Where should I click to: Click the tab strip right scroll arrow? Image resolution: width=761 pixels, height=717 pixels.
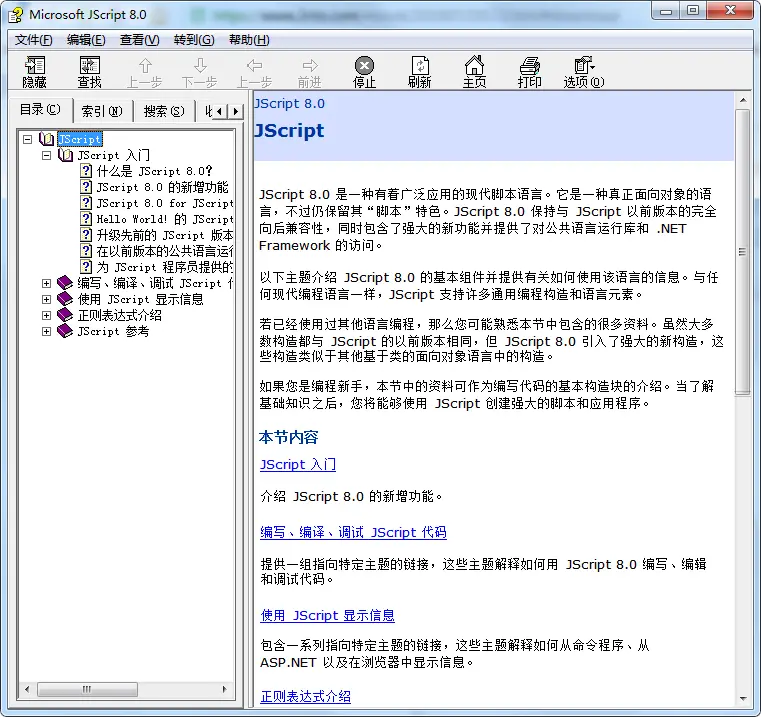(x=236, y=111)
